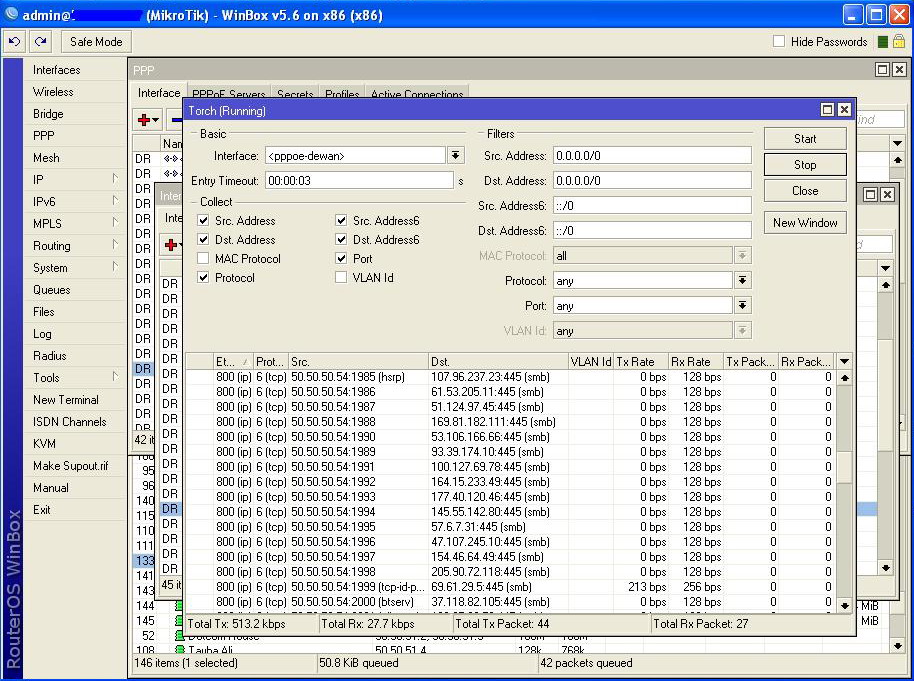Click the red plus add button in PPP window
914x681 pixels.
click(146, 120)
